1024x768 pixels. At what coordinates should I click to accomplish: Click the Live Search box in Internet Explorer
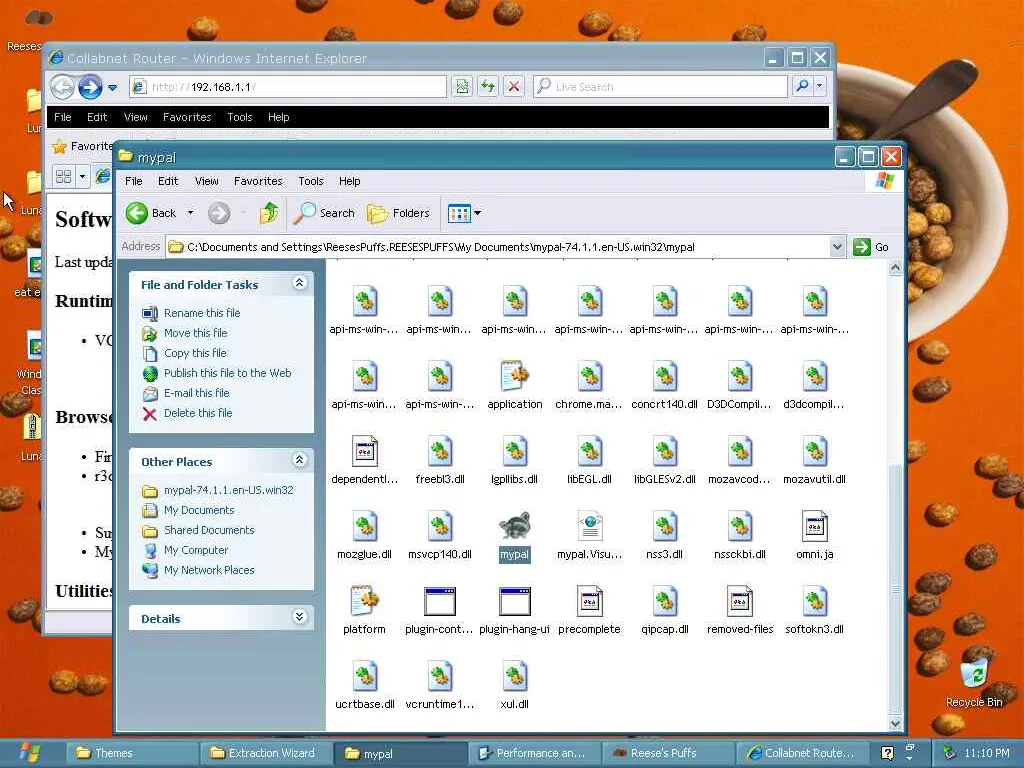click(x=660, y=86)
